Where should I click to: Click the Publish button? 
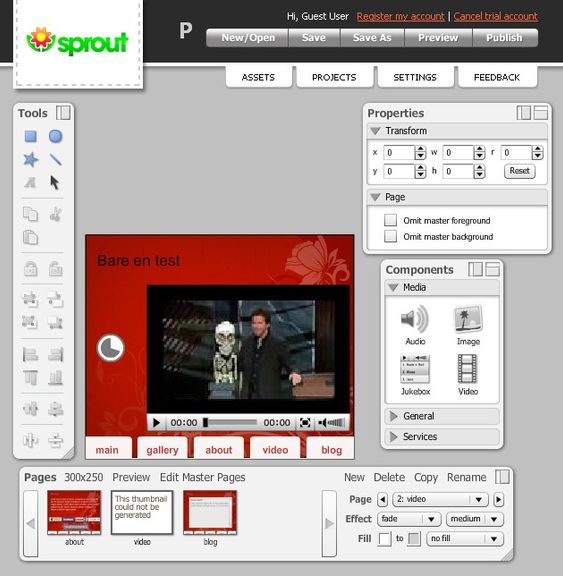tap(504, 38)
